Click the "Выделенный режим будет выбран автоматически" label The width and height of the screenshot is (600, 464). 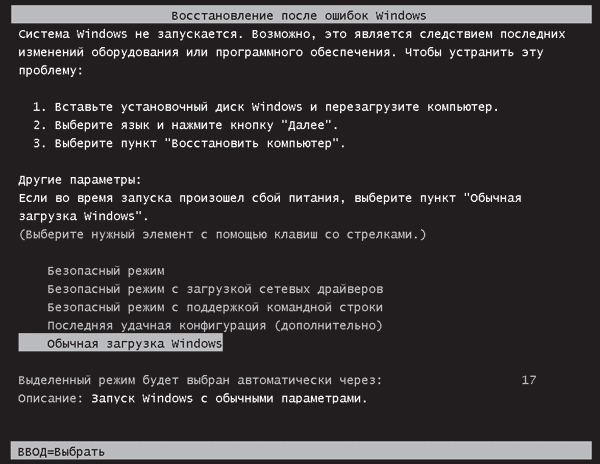200,381
